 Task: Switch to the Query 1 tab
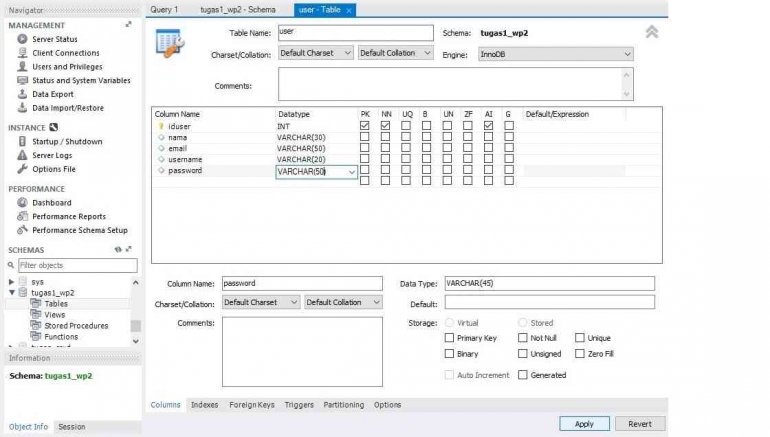coord(165,10)
